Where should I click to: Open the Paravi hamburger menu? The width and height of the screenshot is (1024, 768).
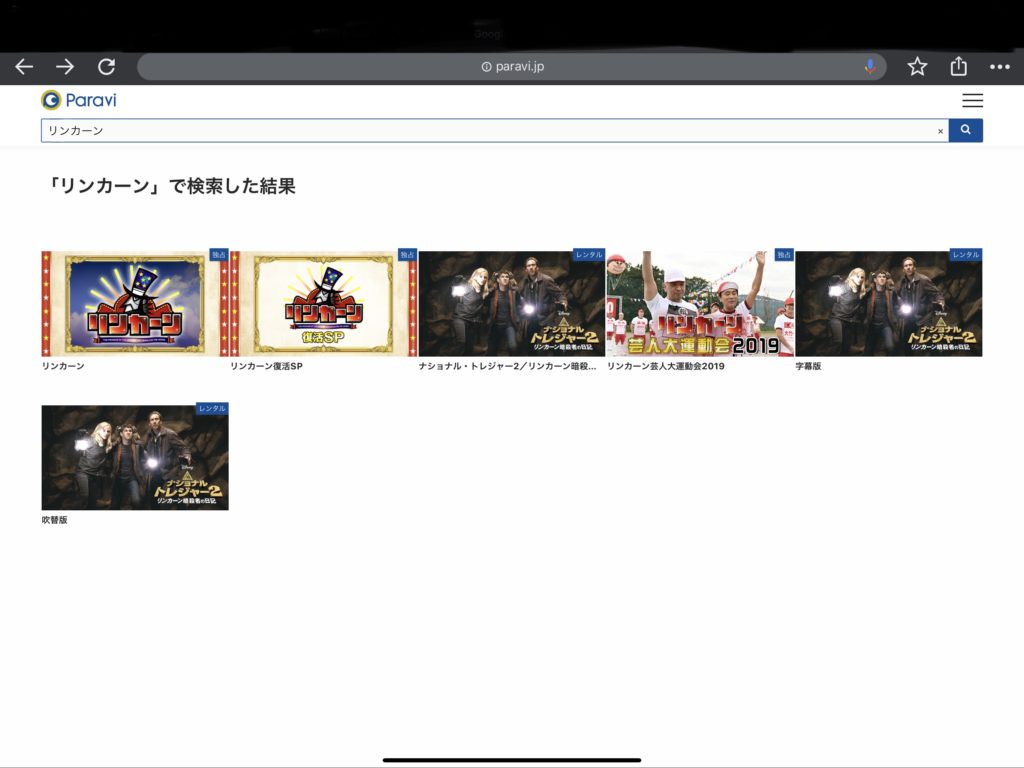(972, 101)
